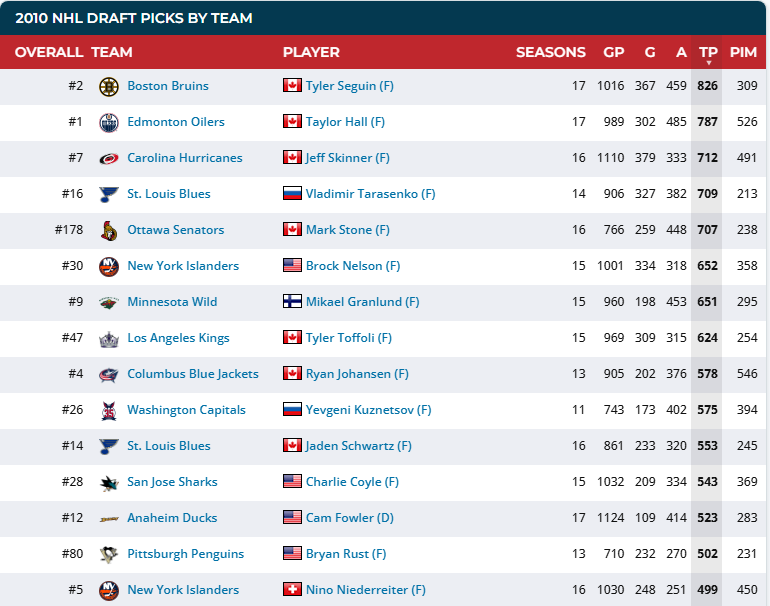The width and height of the screenshot is (770, 606).
Task: Sort the table by TP column
Action: tap(708, 52)
